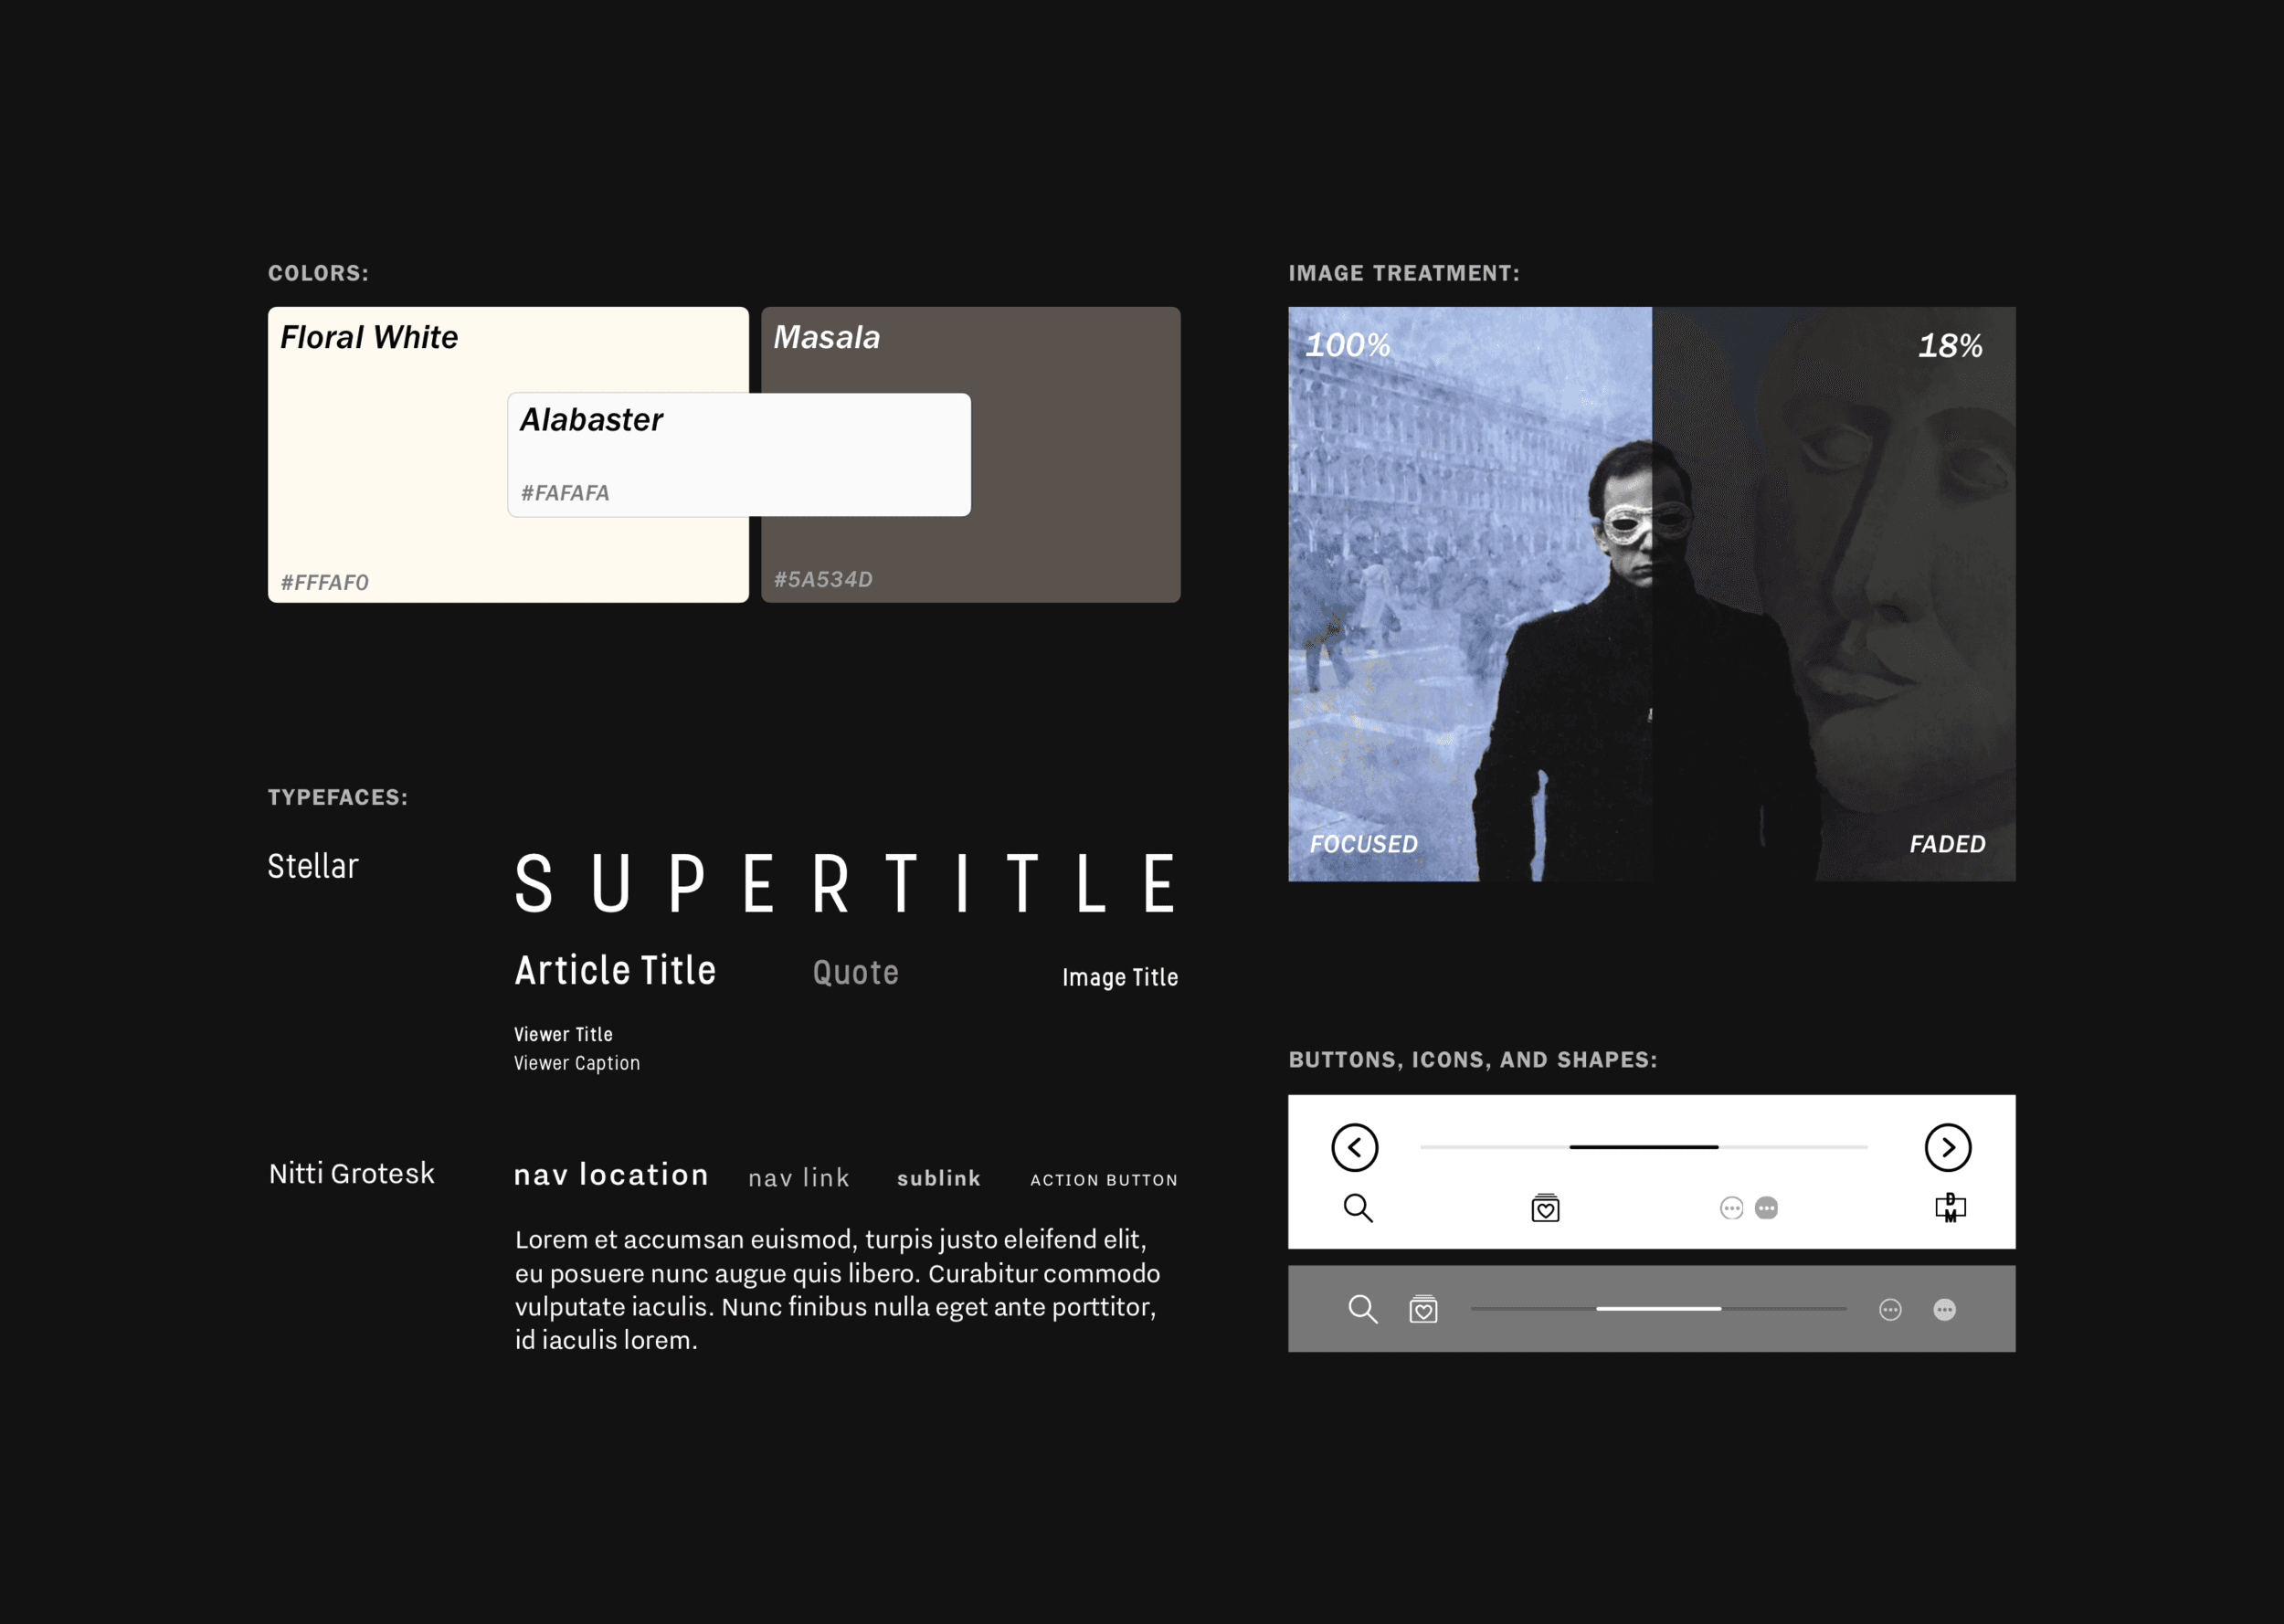The image size is (2284, 1624).
Task: Click outlined ellipsis icon in white panel
Action: click(1731, 1208)
